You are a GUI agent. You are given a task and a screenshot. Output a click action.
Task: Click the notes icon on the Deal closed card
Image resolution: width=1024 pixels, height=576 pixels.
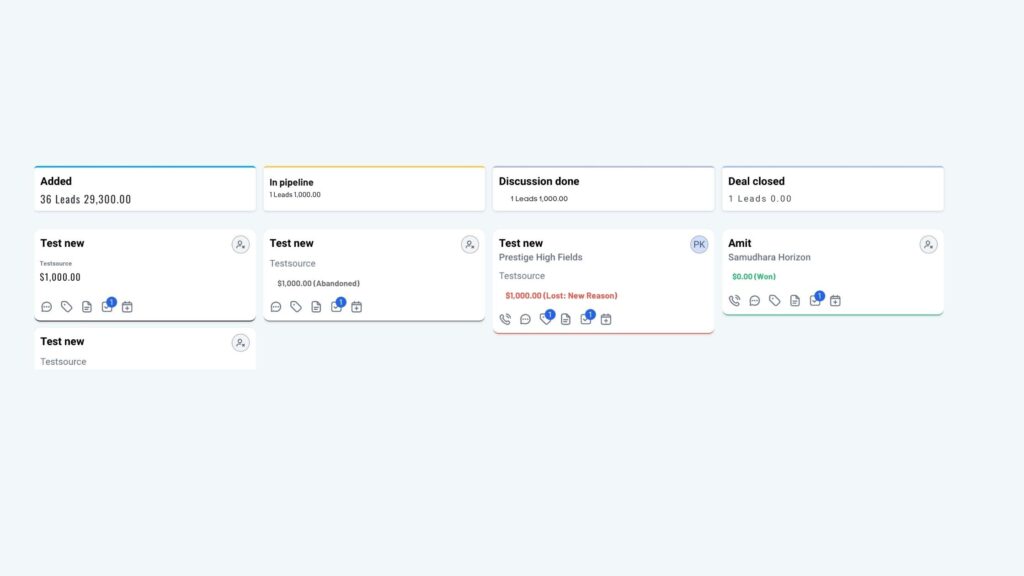[793, 300]
